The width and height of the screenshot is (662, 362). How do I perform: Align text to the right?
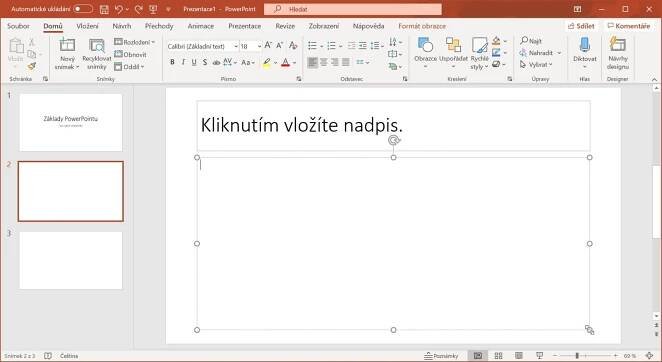(x=335, y=63)
